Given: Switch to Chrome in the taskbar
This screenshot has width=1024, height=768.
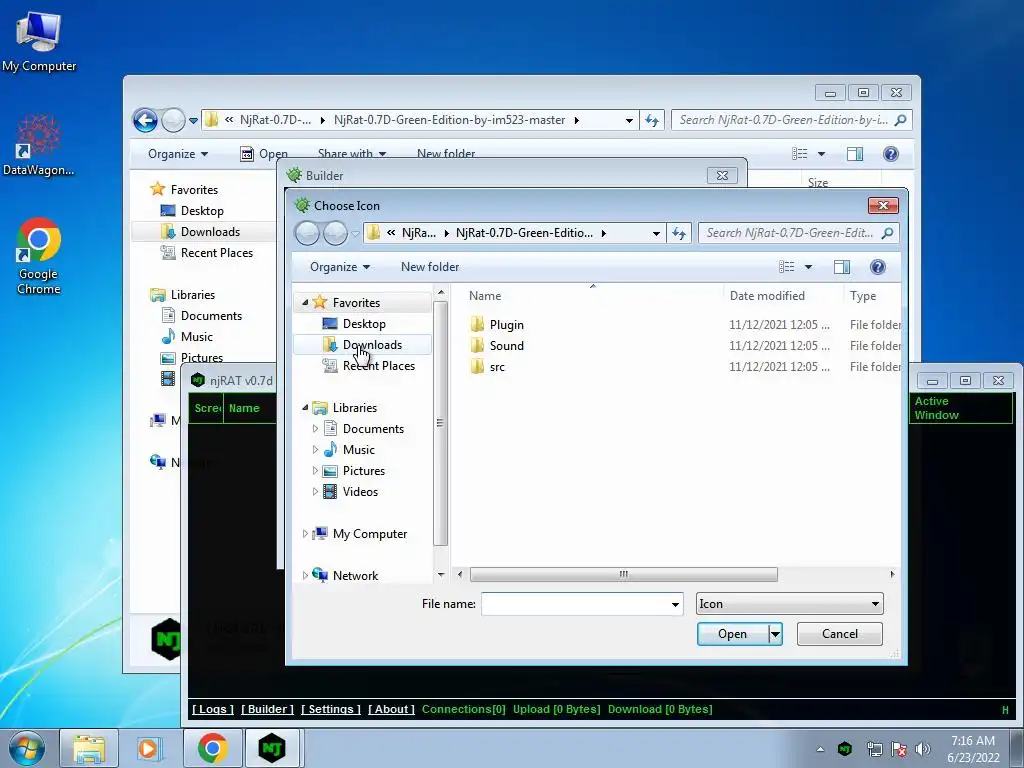Looking at the screenshot, I should 212,748.
